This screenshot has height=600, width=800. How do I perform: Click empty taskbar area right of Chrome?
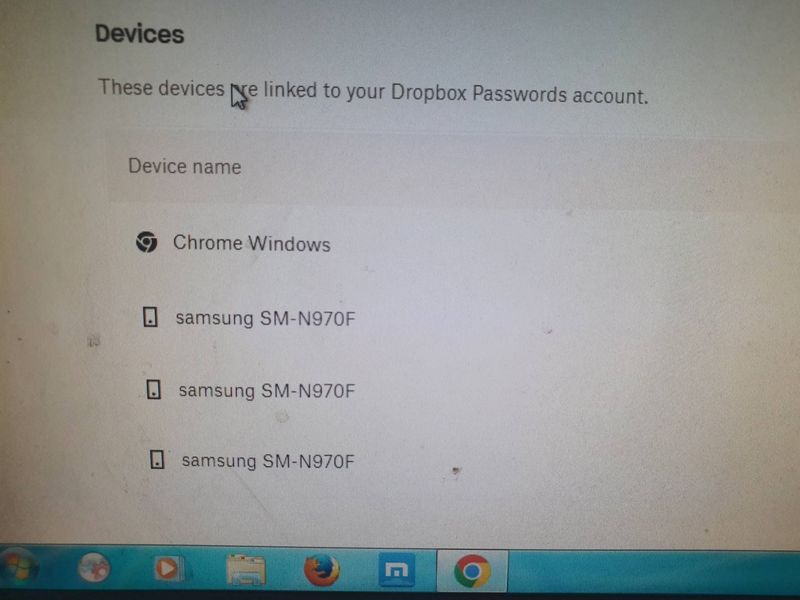click(653, 570)
